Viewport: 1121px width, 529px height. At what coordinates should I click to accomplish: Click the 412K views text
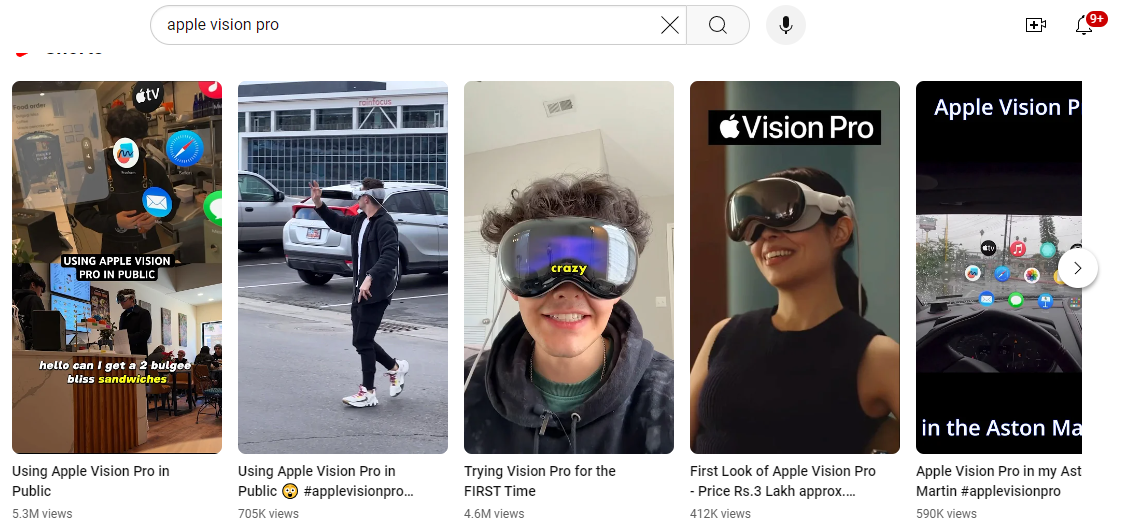coord(720,514)
